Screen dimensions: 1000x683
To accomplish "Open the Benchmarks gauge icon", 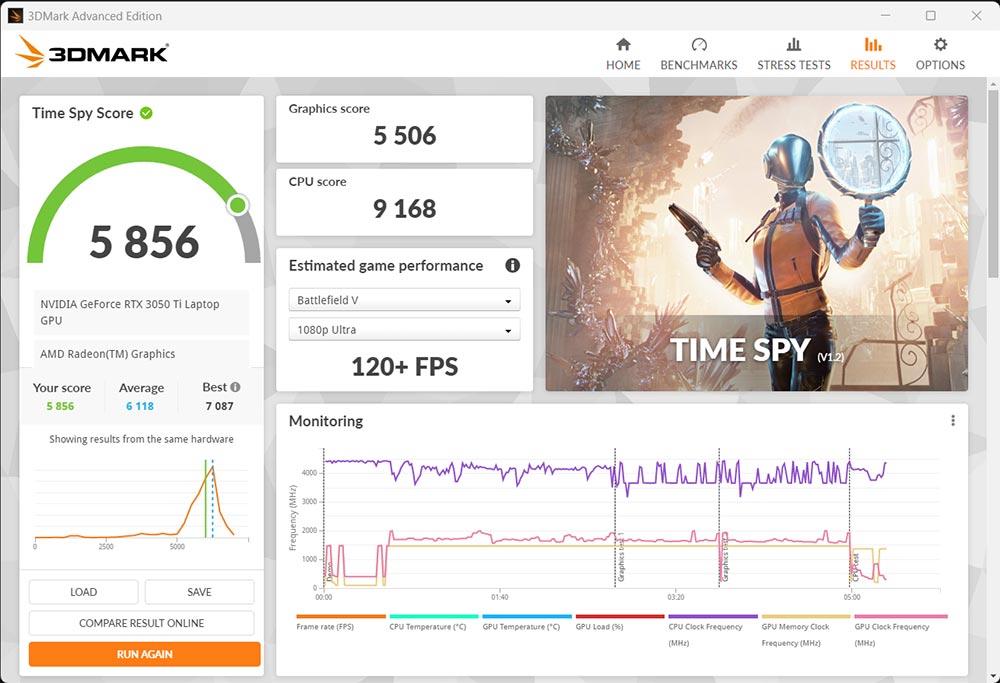I will coord(699,45).
